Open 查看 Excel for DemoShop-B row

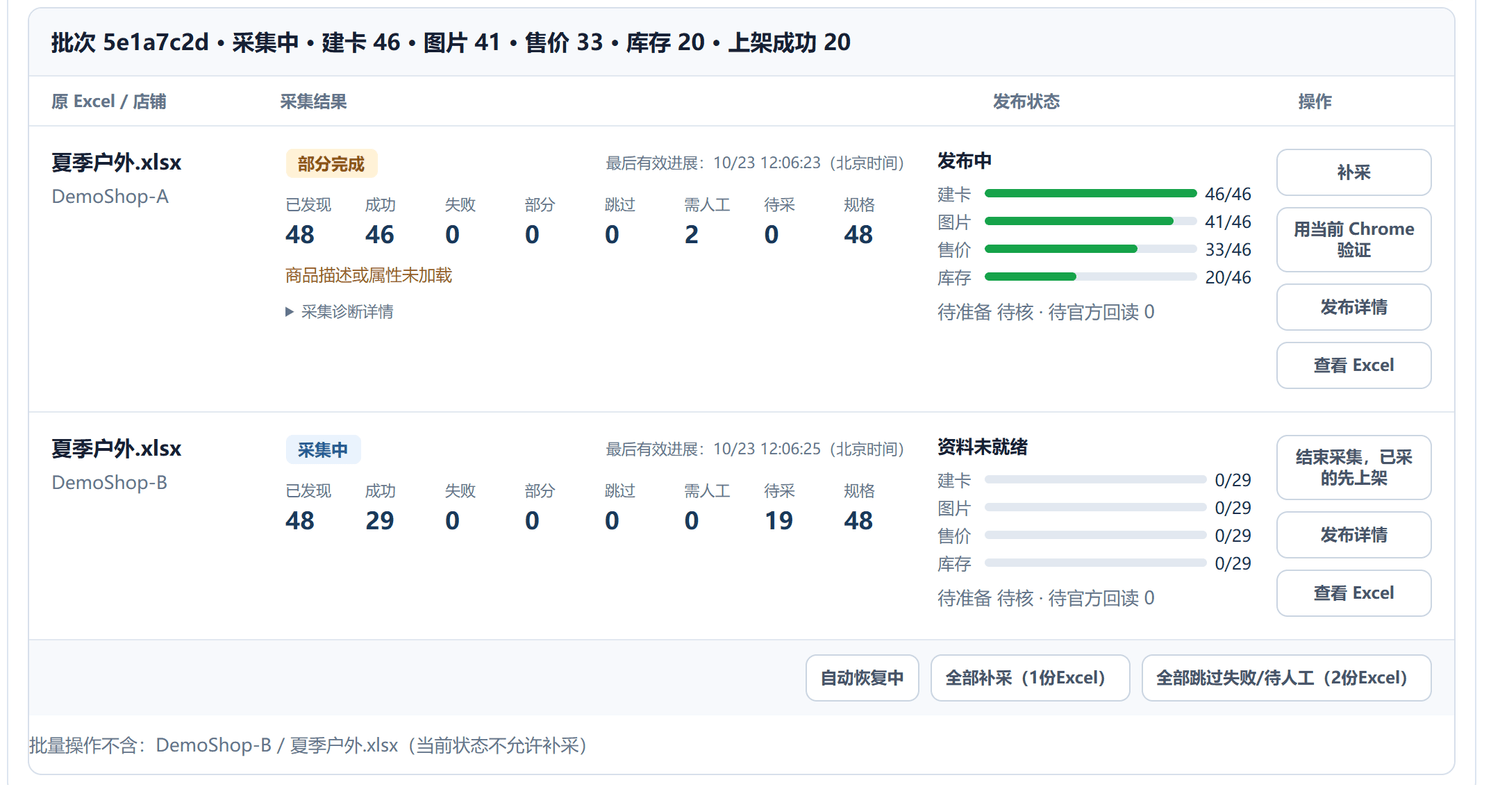click(x=1354, y=593)
